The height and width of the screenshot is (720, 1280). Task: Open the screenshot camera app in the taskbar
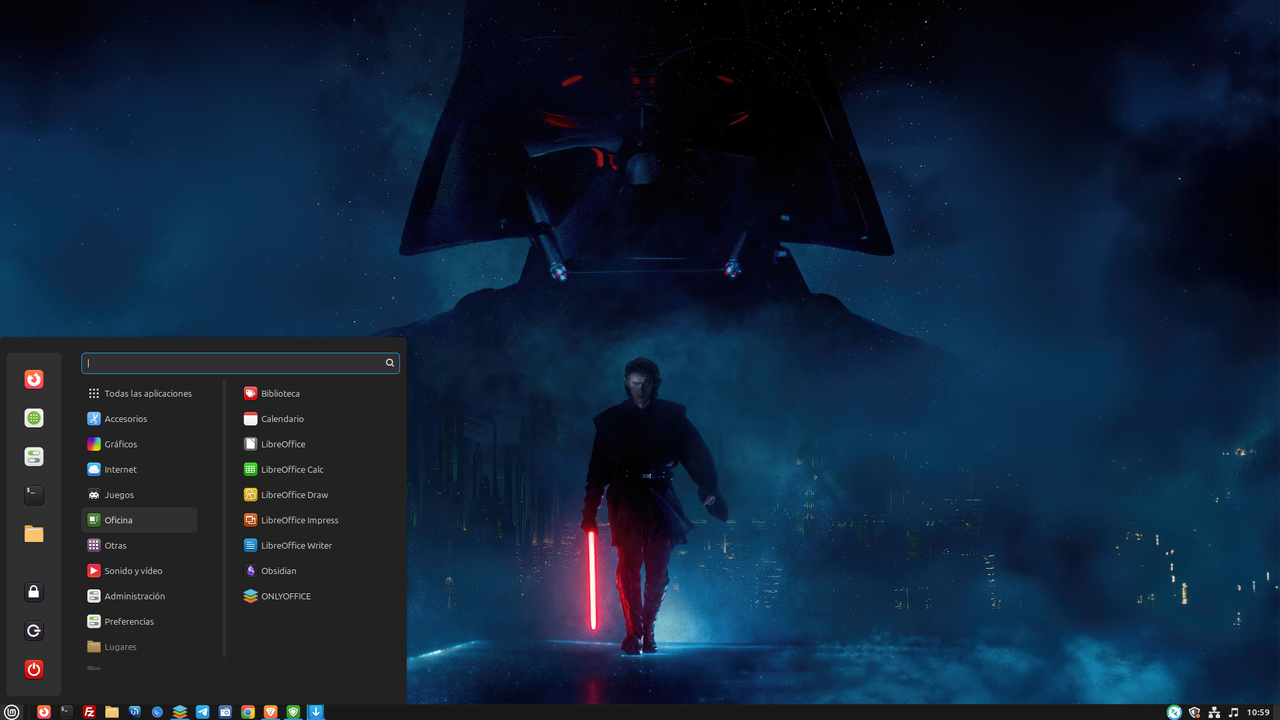225,712
